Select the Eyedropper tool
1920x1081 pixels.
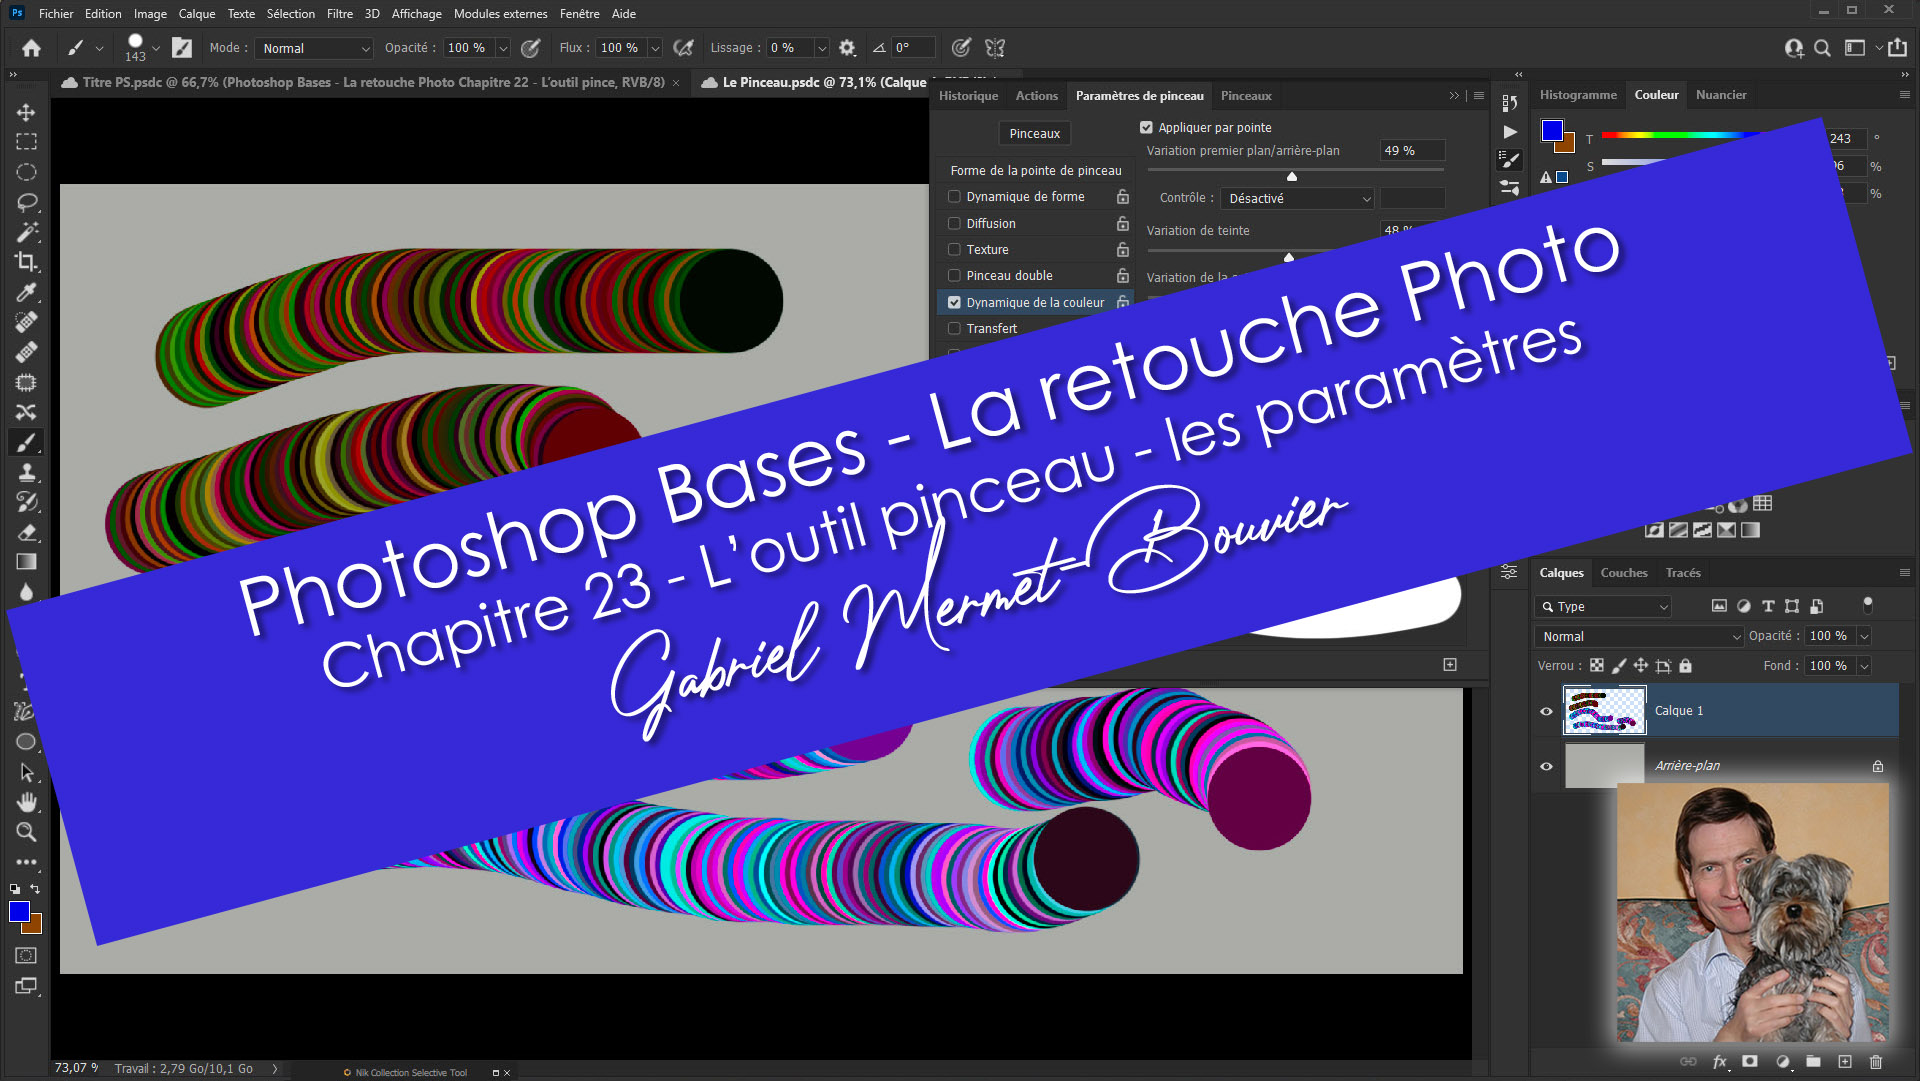[x=26, y=292]
